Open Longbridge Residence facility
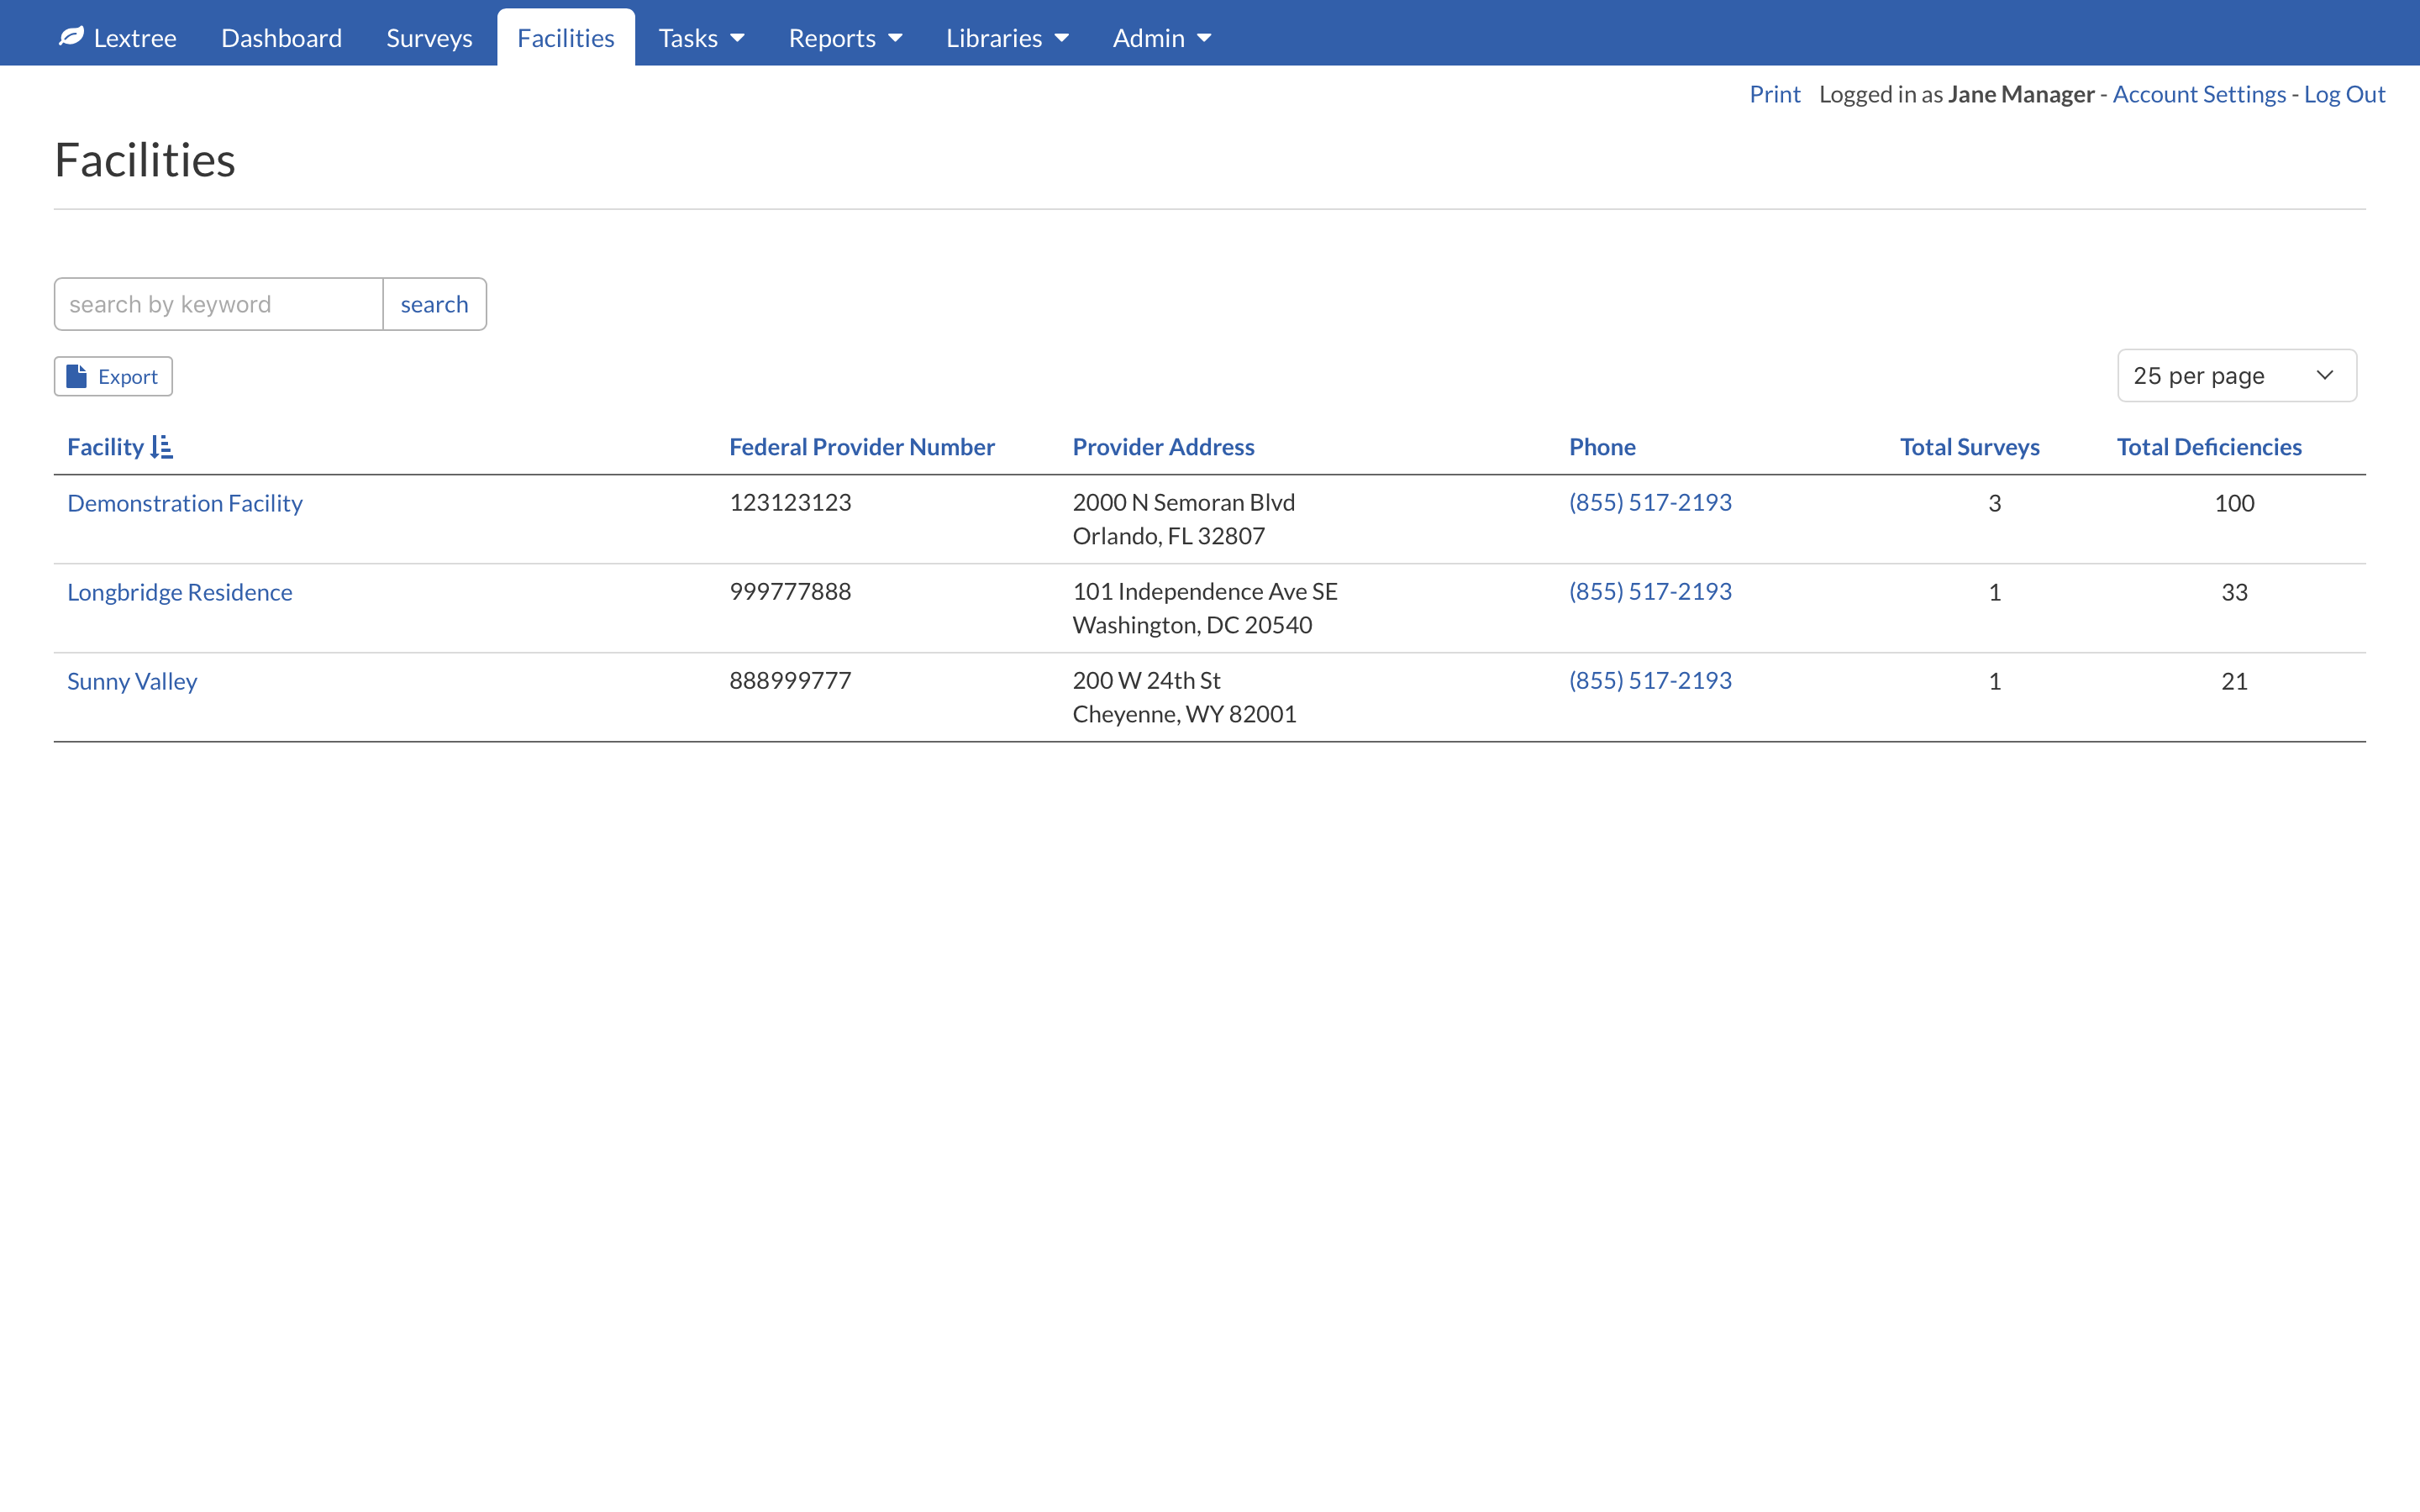2420x1512 pixels. [180, 592]
